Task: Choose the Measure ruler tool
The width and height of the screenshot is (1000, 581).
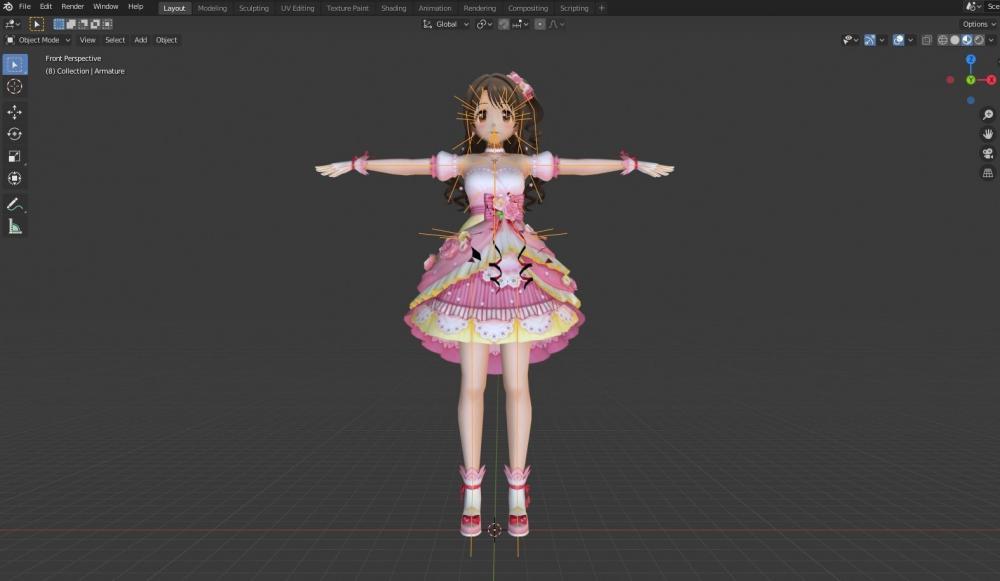Action: tap(15, 226)
